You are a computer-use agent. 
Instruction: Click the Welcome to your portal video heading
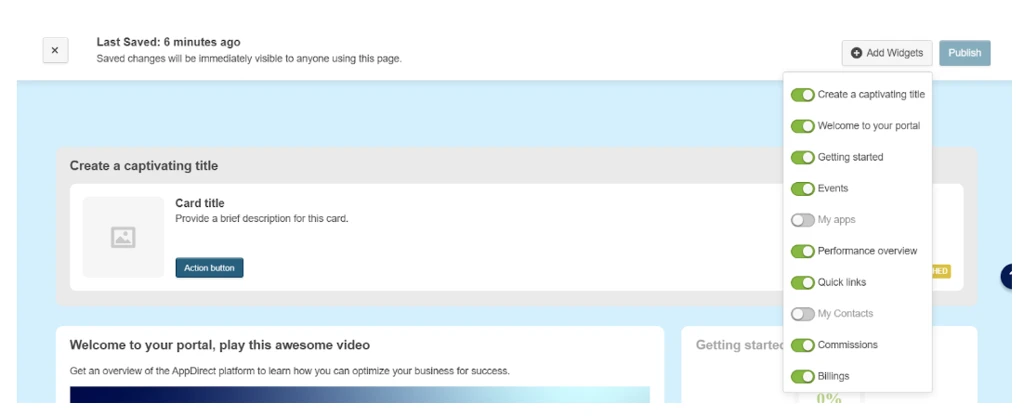219,345
